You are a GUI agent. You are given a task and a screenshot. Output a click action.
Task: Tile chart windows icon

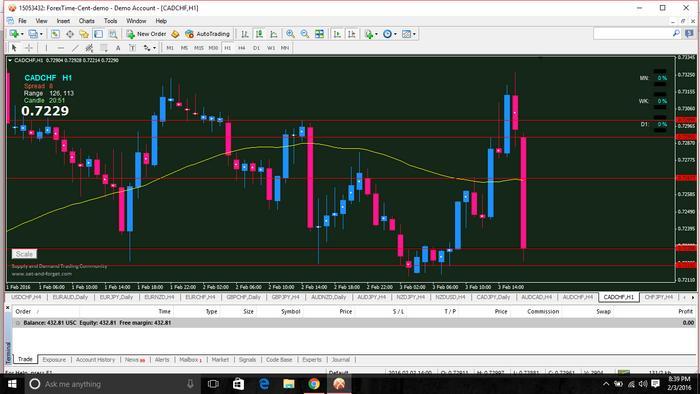[319, 34]
